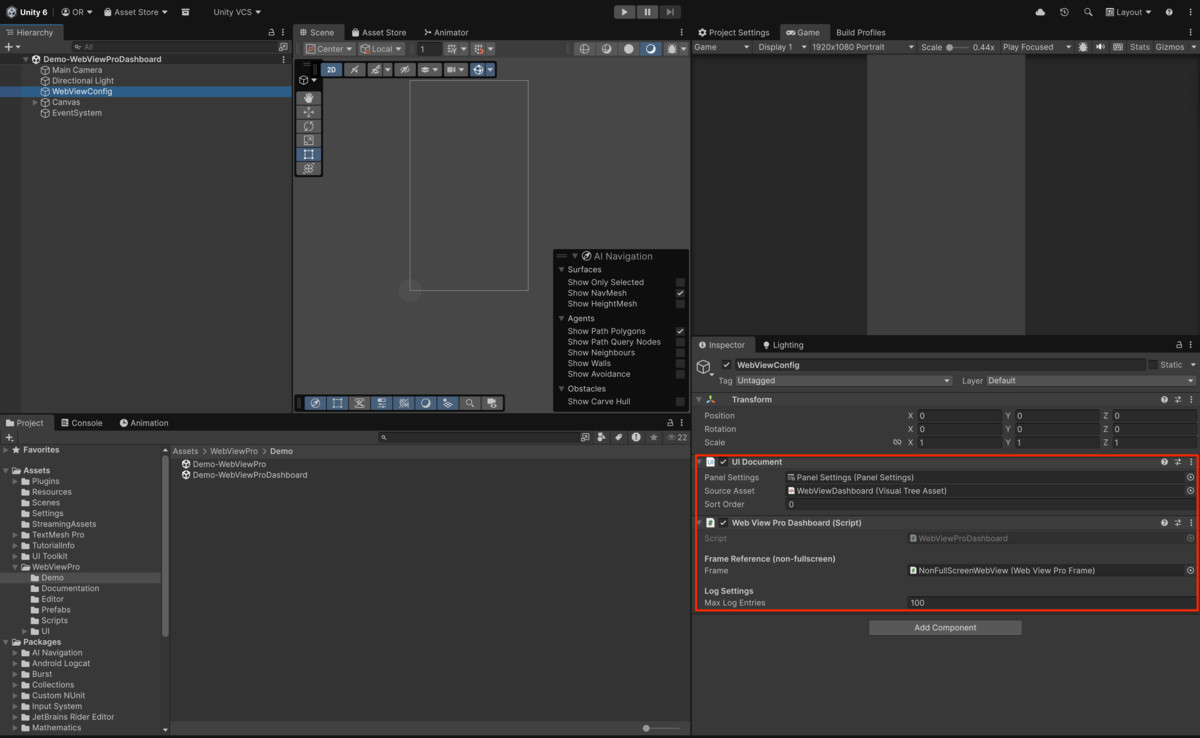1200x738 pixels.
Task: Enable Show Carve Hull checkbox
Action: tap(680, 402)
